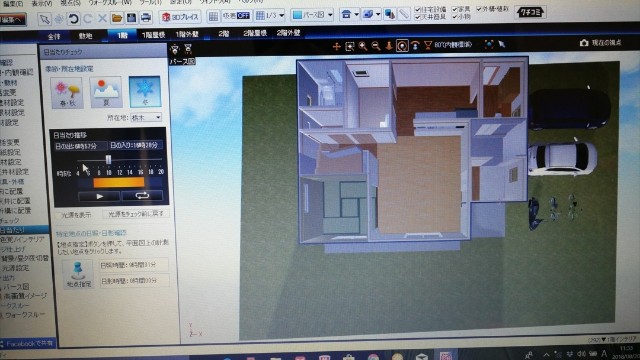Viewport: 640px width, 360px height.
Task: Select the 夏 summer season button
Action: click(x=106, y=92)
